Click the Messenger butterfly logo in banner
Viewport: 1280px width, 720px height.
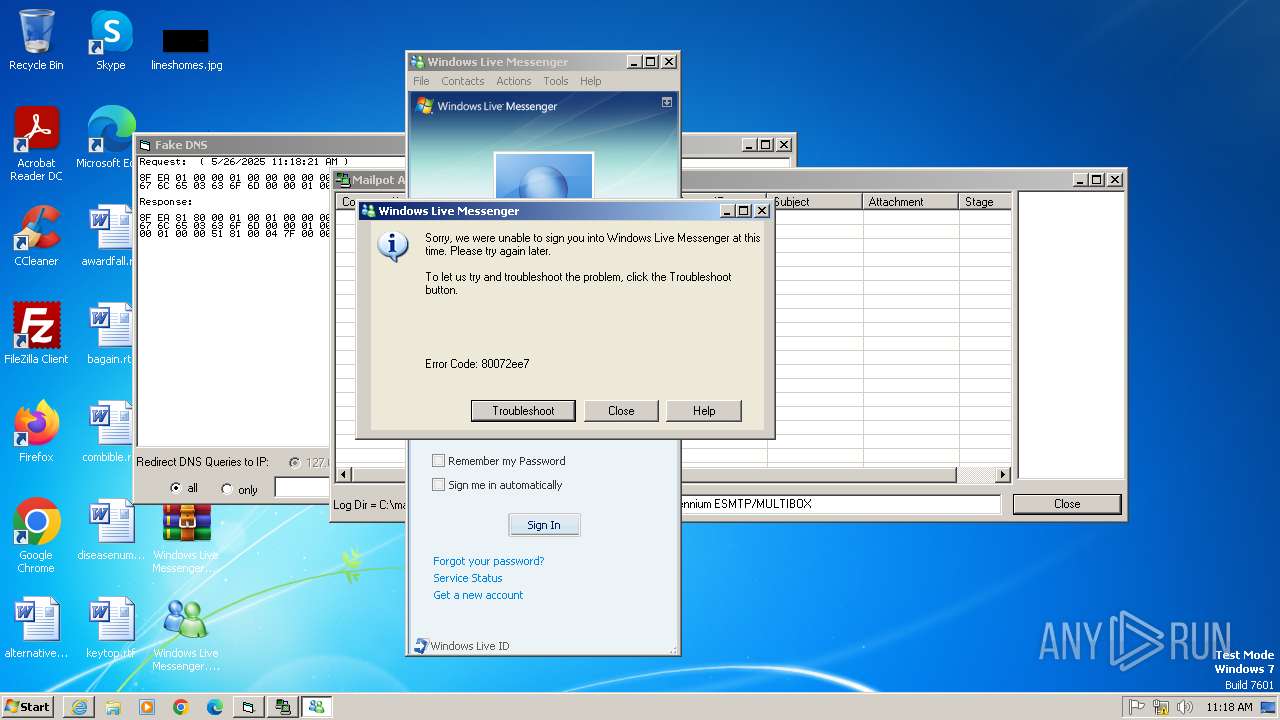pyautogui.click(x=424, y=105)
